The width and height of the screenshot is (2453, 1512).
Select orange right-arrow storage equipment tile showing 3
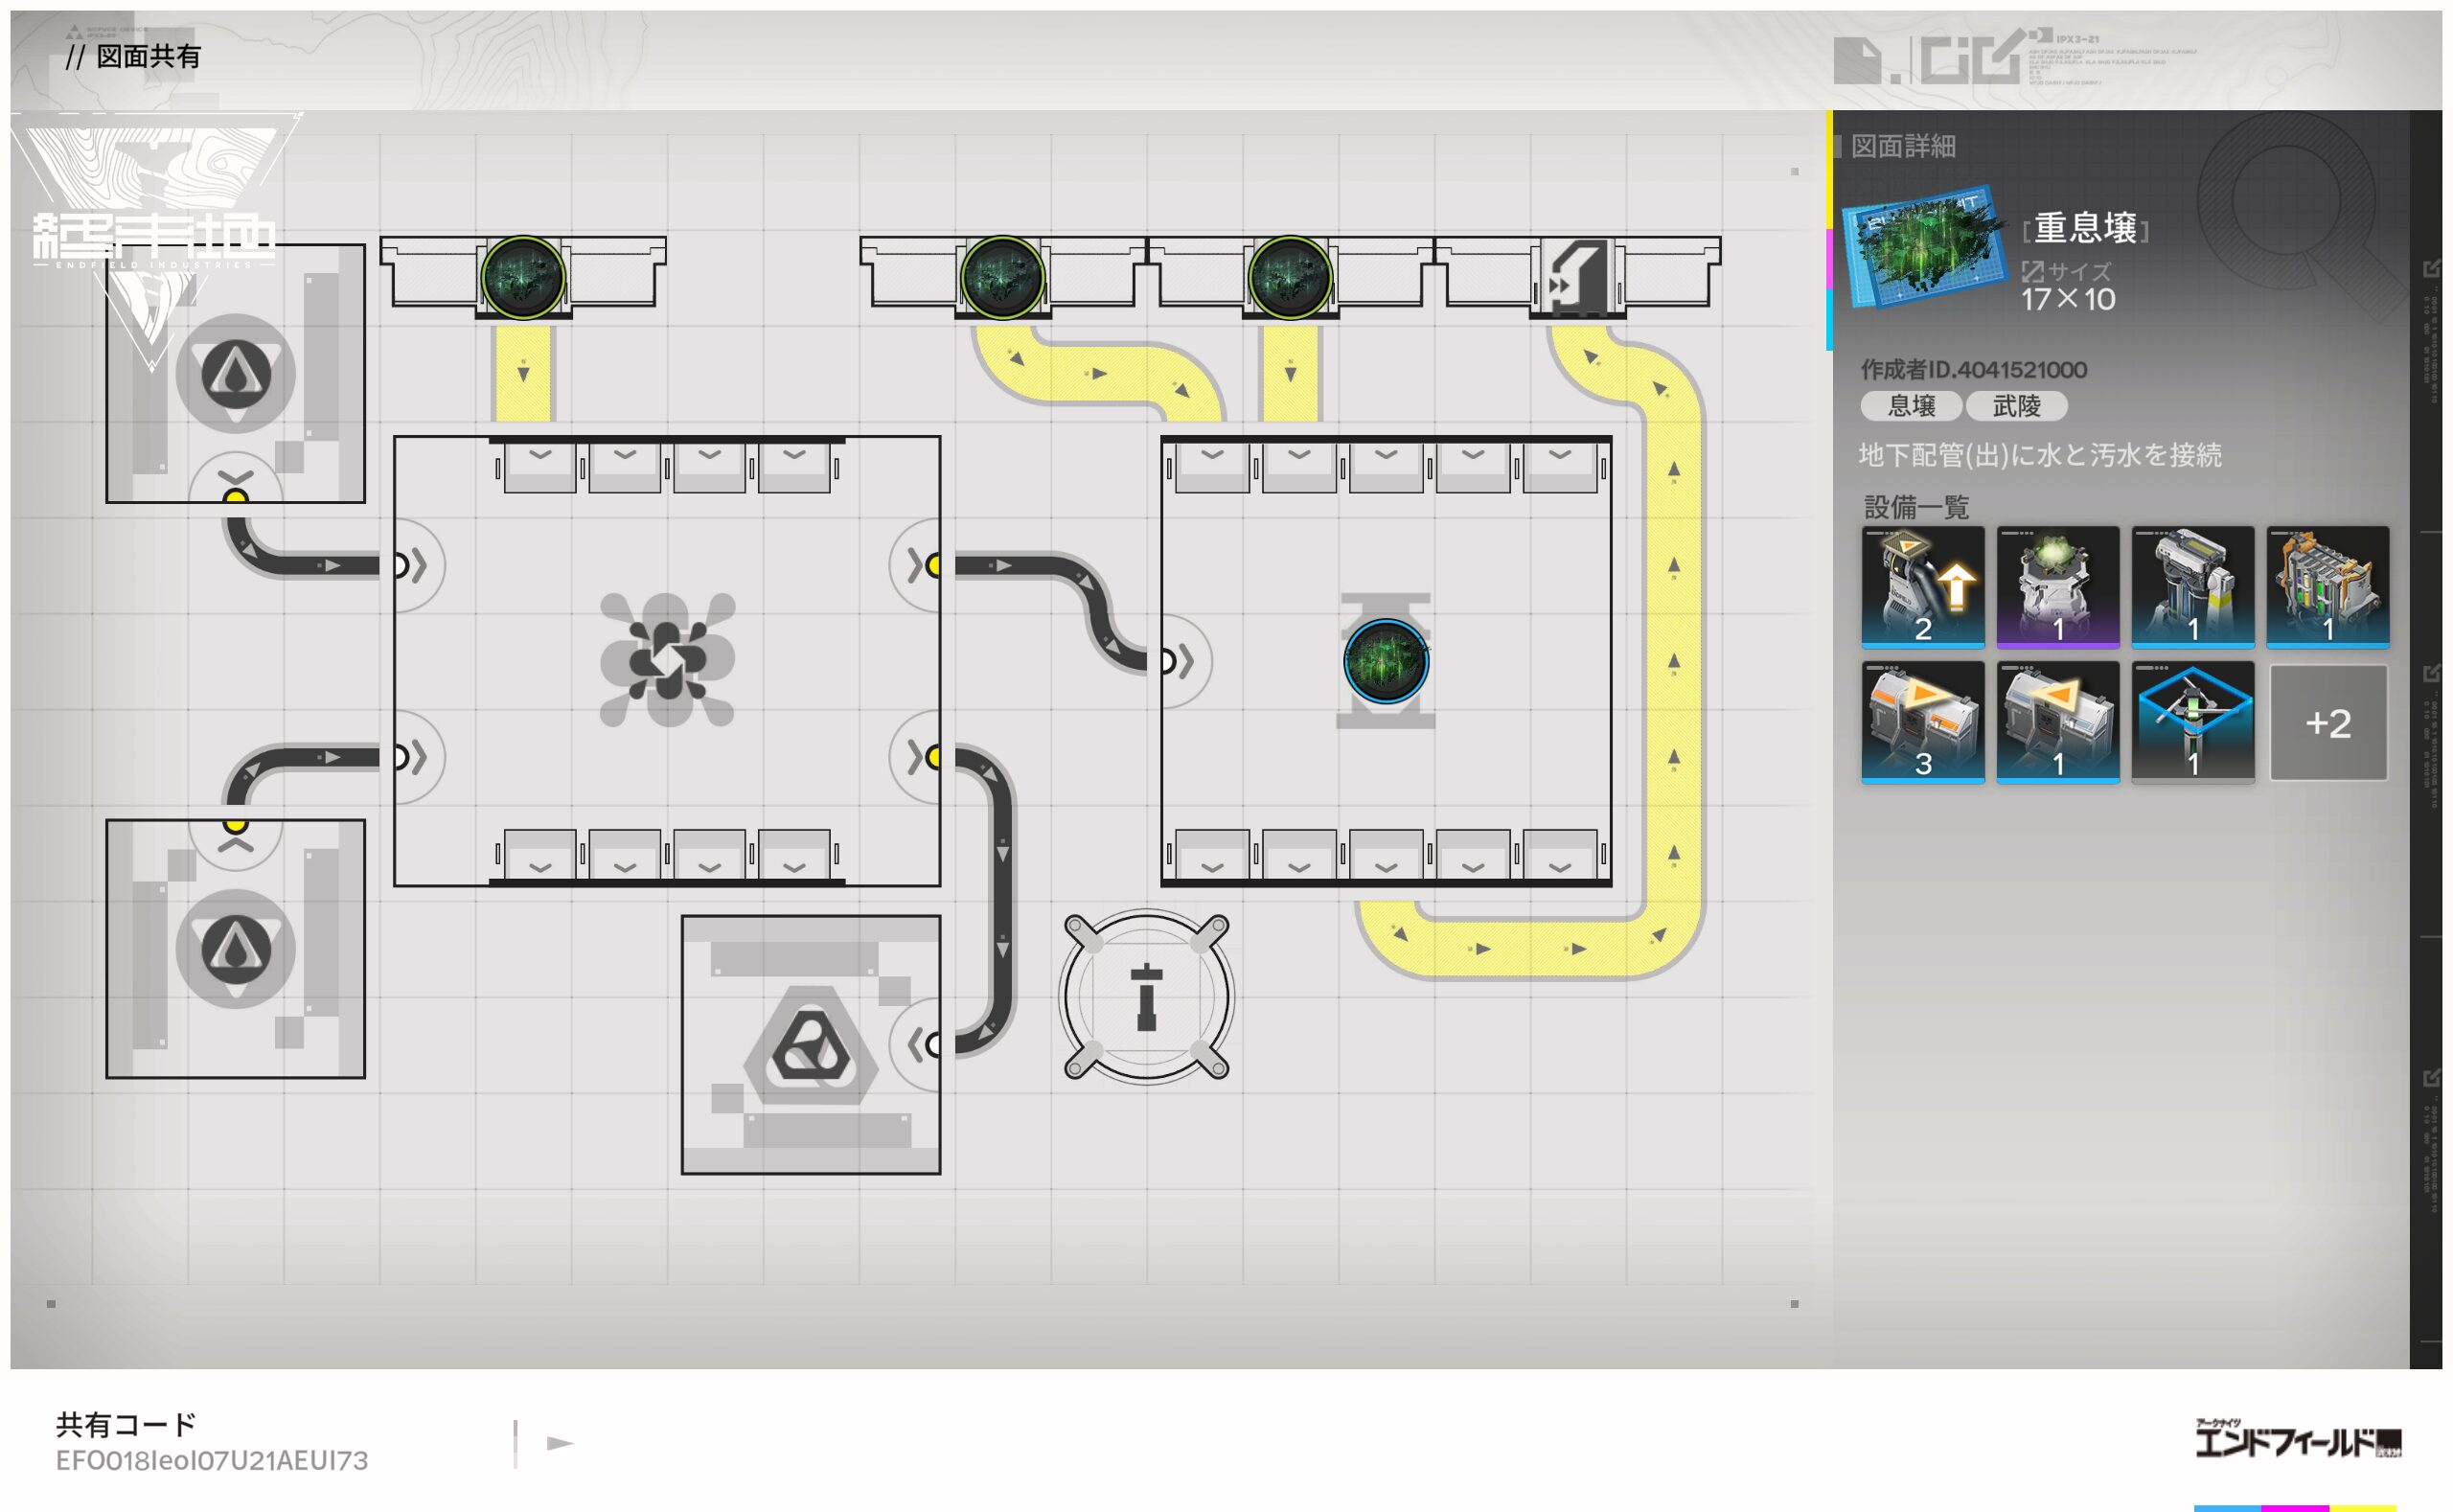coord(1922,722)
